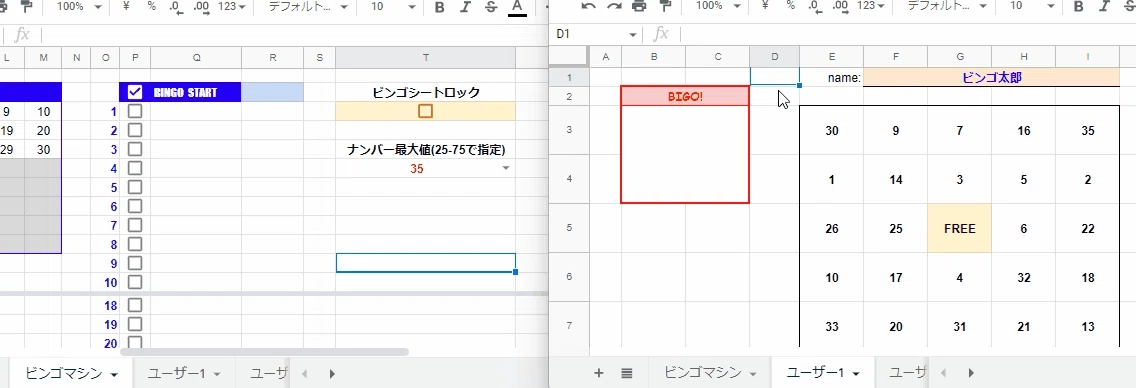Open font size 10 dropdown in left window

click(393, 7)
